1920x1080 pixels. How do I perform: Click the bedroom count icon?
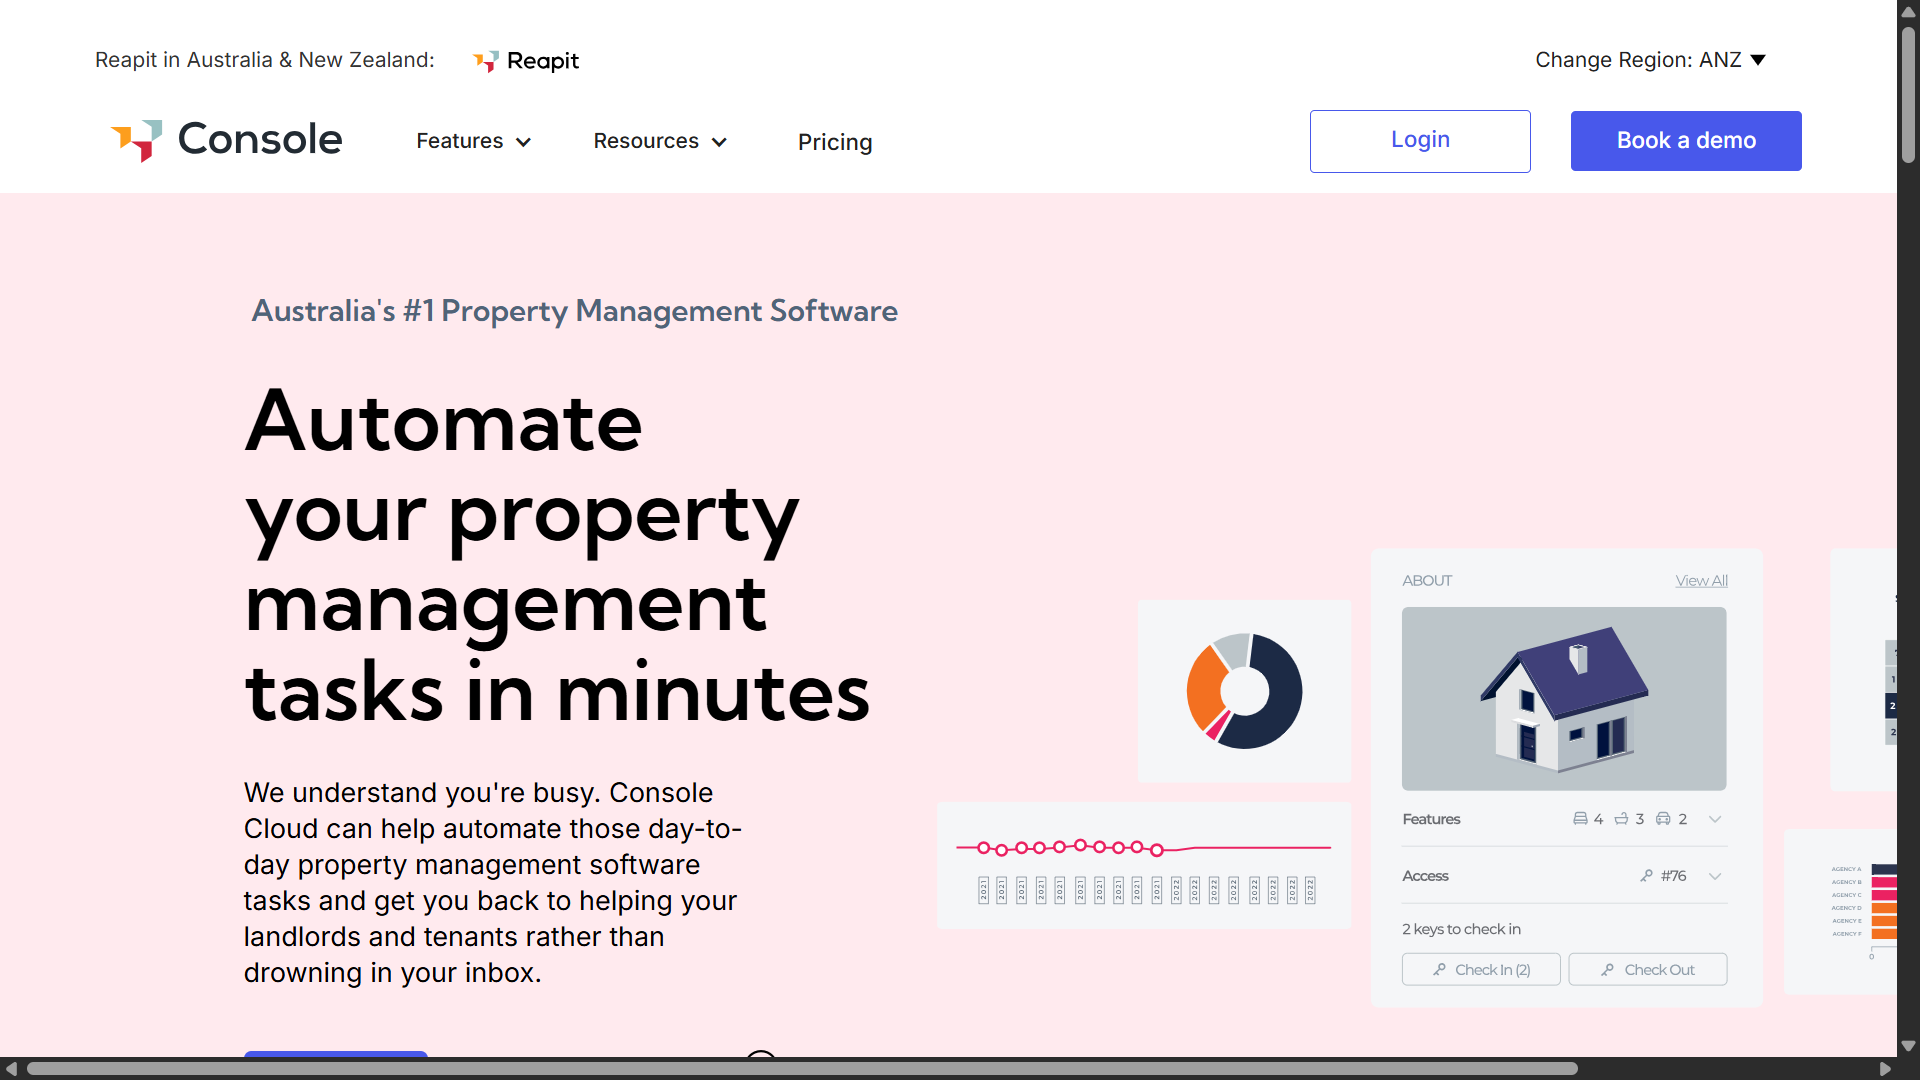[x=1580, y=819]
